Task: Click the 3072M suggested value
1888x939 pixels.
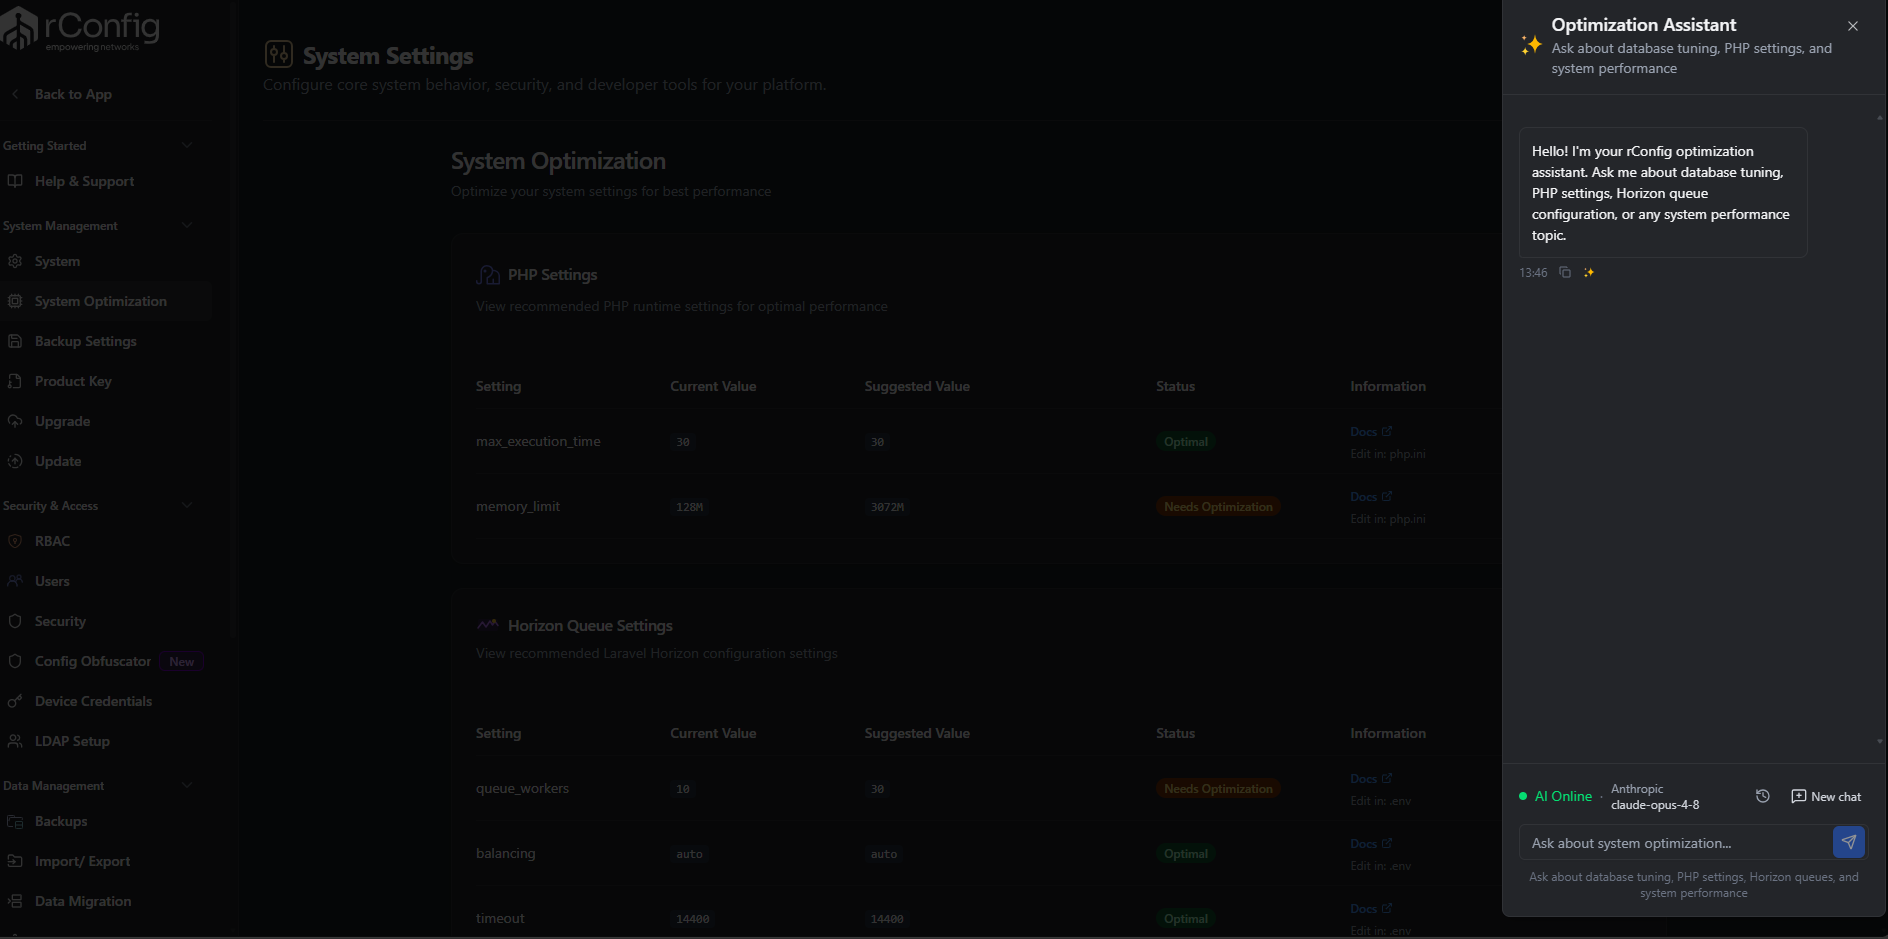Action: pyautogui.click(x=887, y=507)
